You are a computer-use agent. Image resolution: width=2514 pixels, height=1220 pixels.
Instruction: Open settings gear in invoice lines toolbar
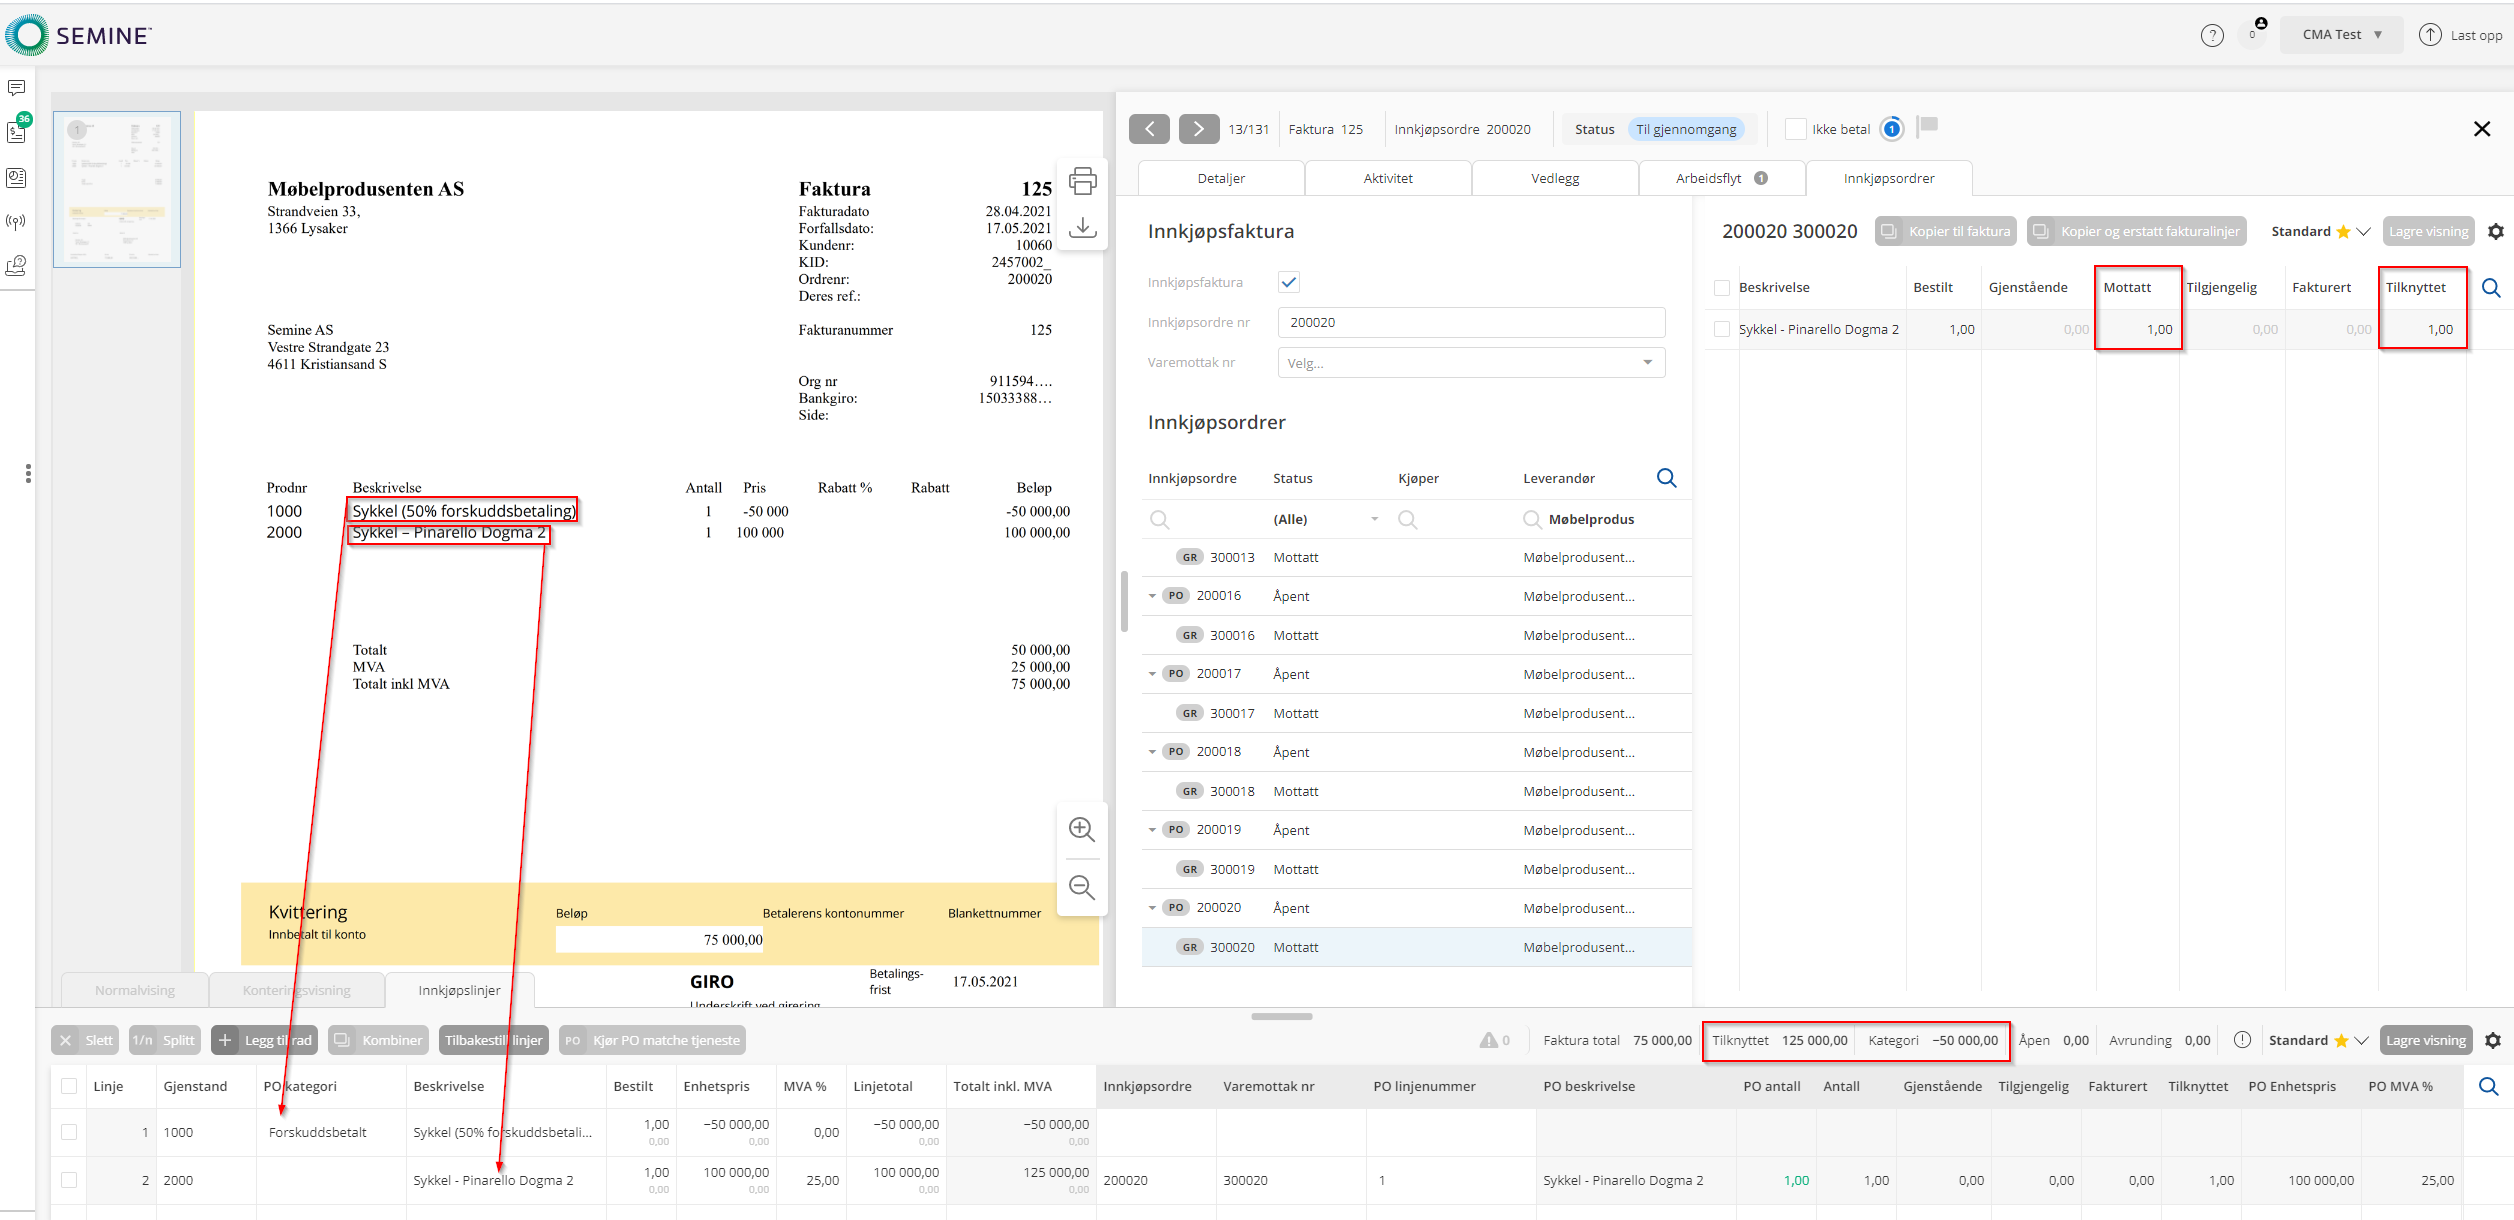pos(2492,1040)
